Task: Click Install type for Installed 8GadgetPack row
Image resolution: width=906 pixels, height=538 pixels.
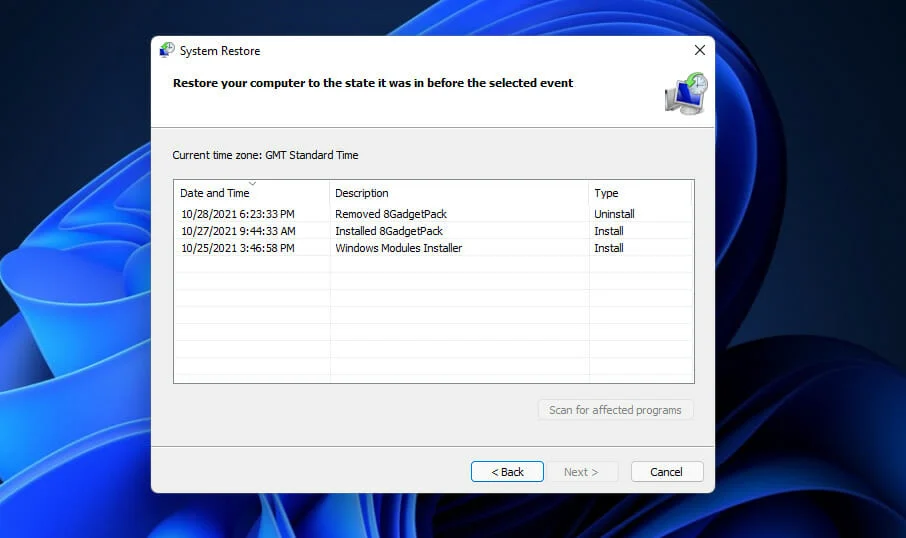Action: 609,231
